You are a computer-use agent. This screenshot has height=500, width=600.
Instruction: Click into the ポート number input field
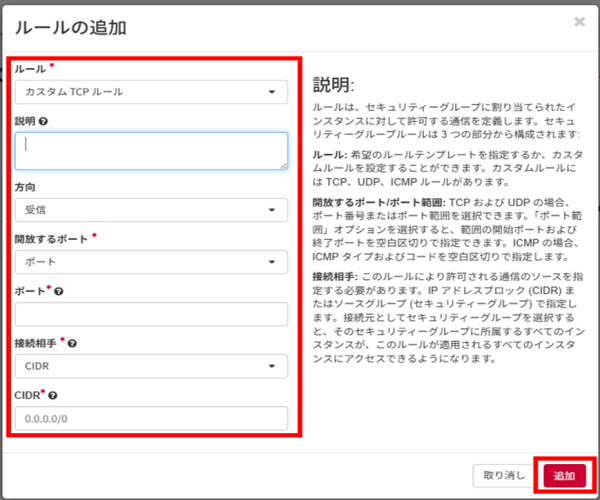click(x=151, y=314)
